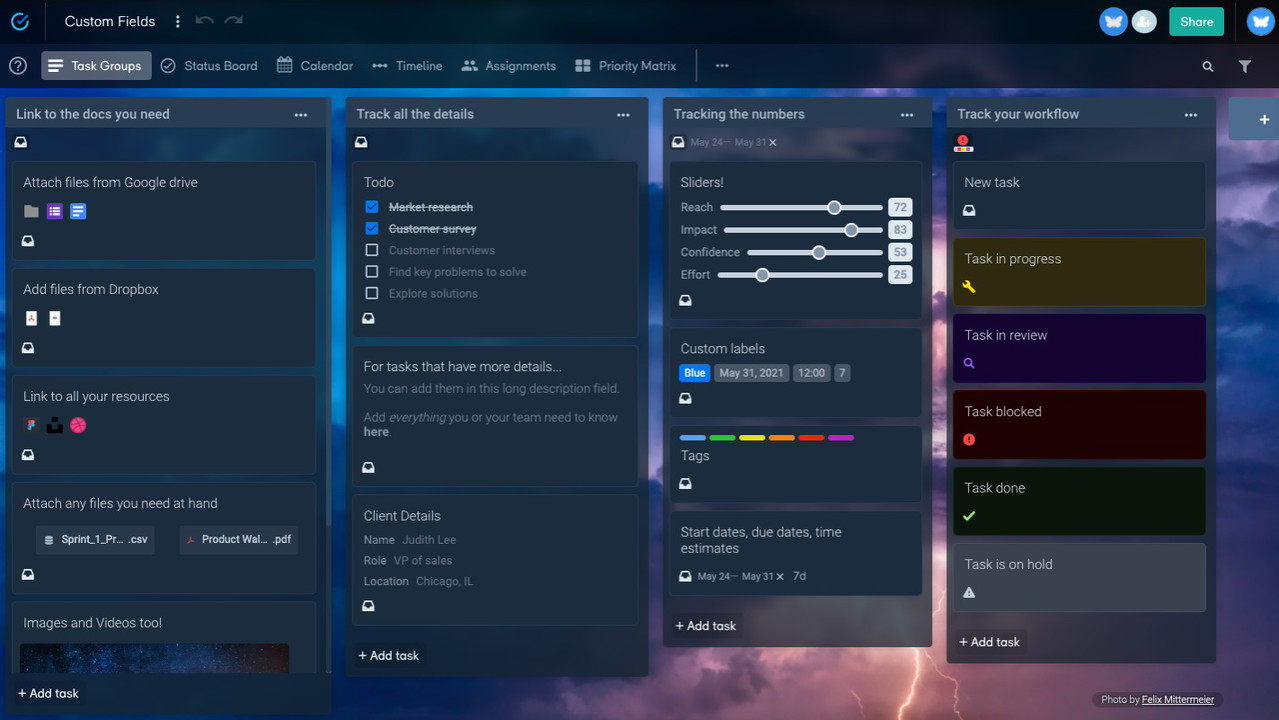Click the Dribbble resource link icon
The width and height of the screenshot is (1279, 720).
(x=78, y=425)
